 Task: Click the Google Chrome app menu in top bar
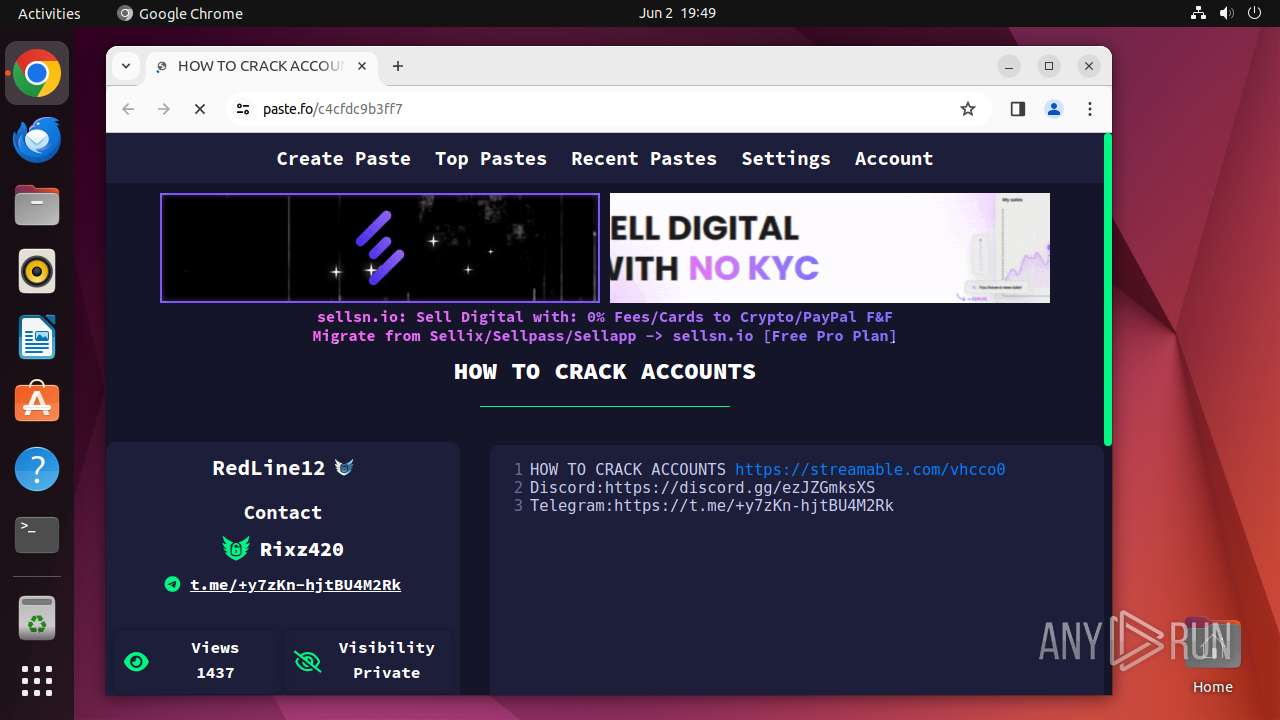click(180, 13)
